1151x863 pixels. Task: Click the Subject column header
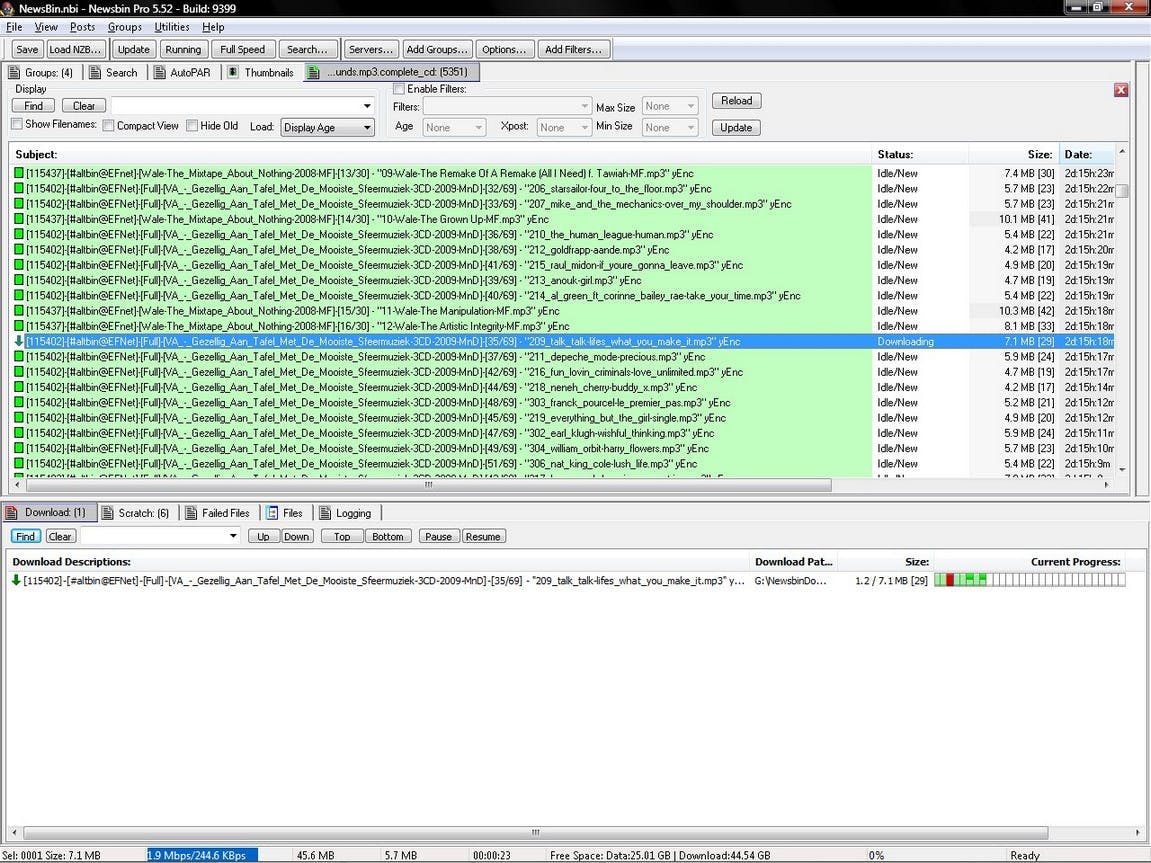(x=440, y=154)
